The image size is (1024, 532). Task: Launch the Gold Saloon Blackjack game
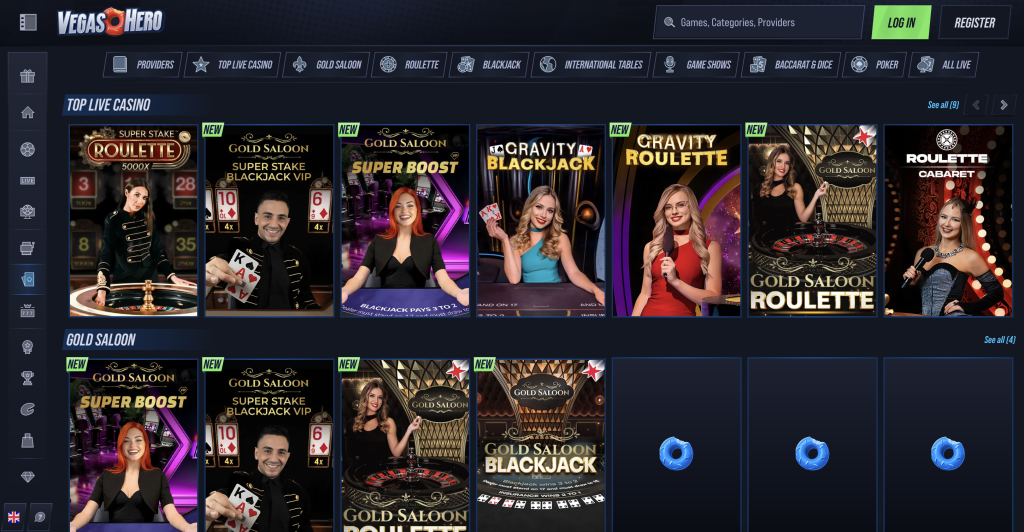click(x=541, y=445)
